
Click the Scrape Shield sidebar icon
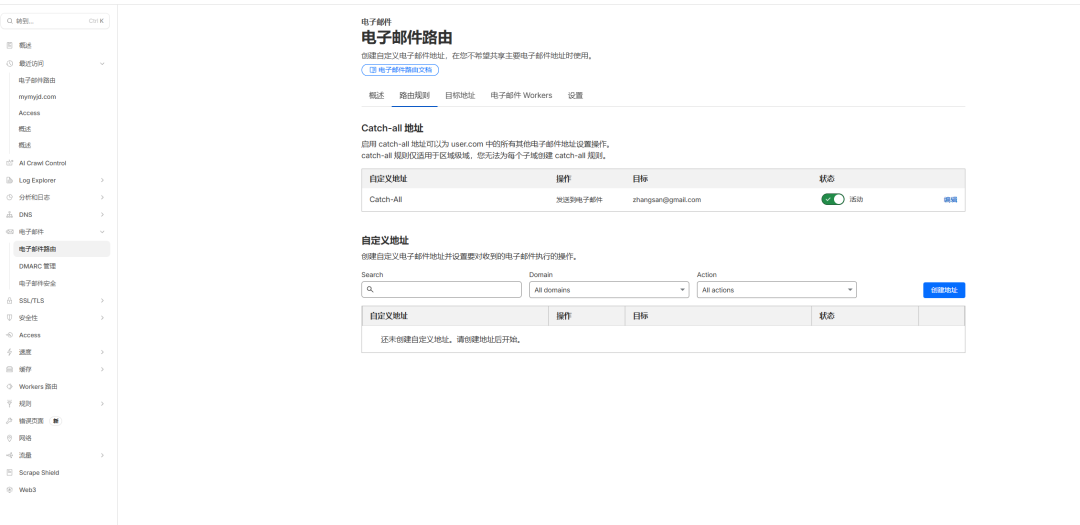click(x=10, y=473)
